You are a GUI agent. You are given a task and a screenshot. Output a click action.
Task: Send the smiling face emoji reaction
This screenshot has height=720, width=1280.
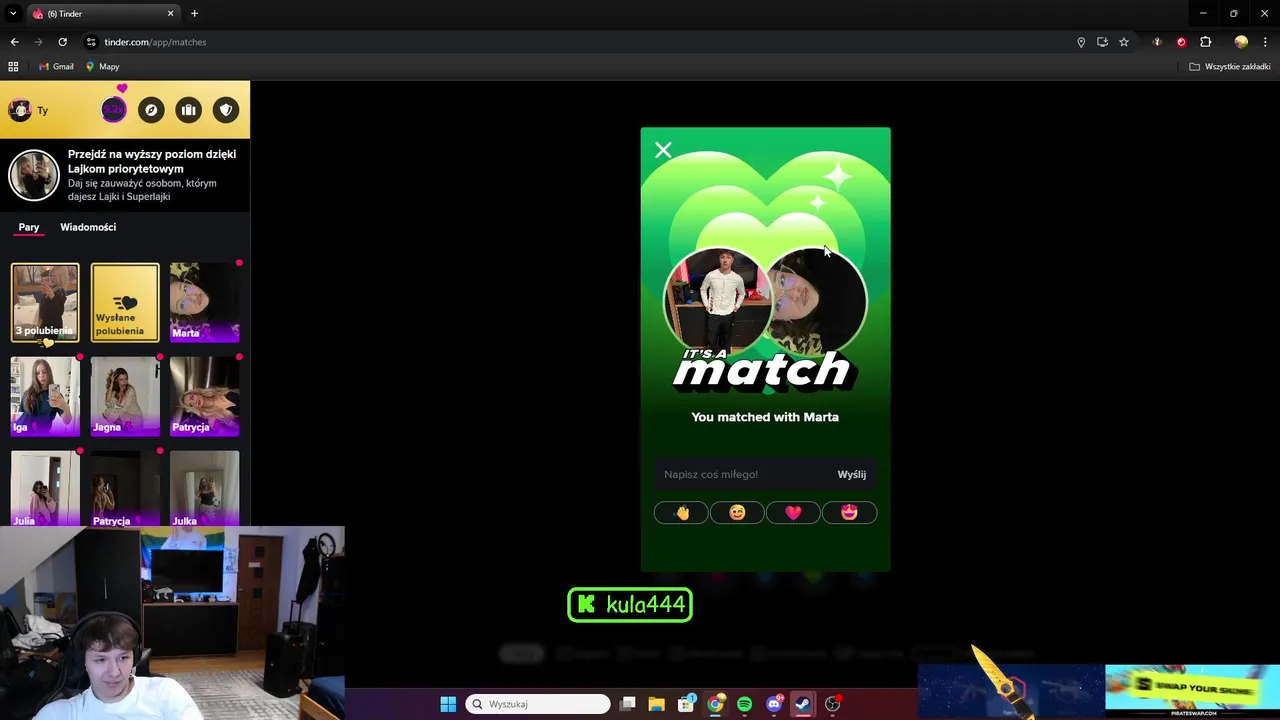pos(737,513)
